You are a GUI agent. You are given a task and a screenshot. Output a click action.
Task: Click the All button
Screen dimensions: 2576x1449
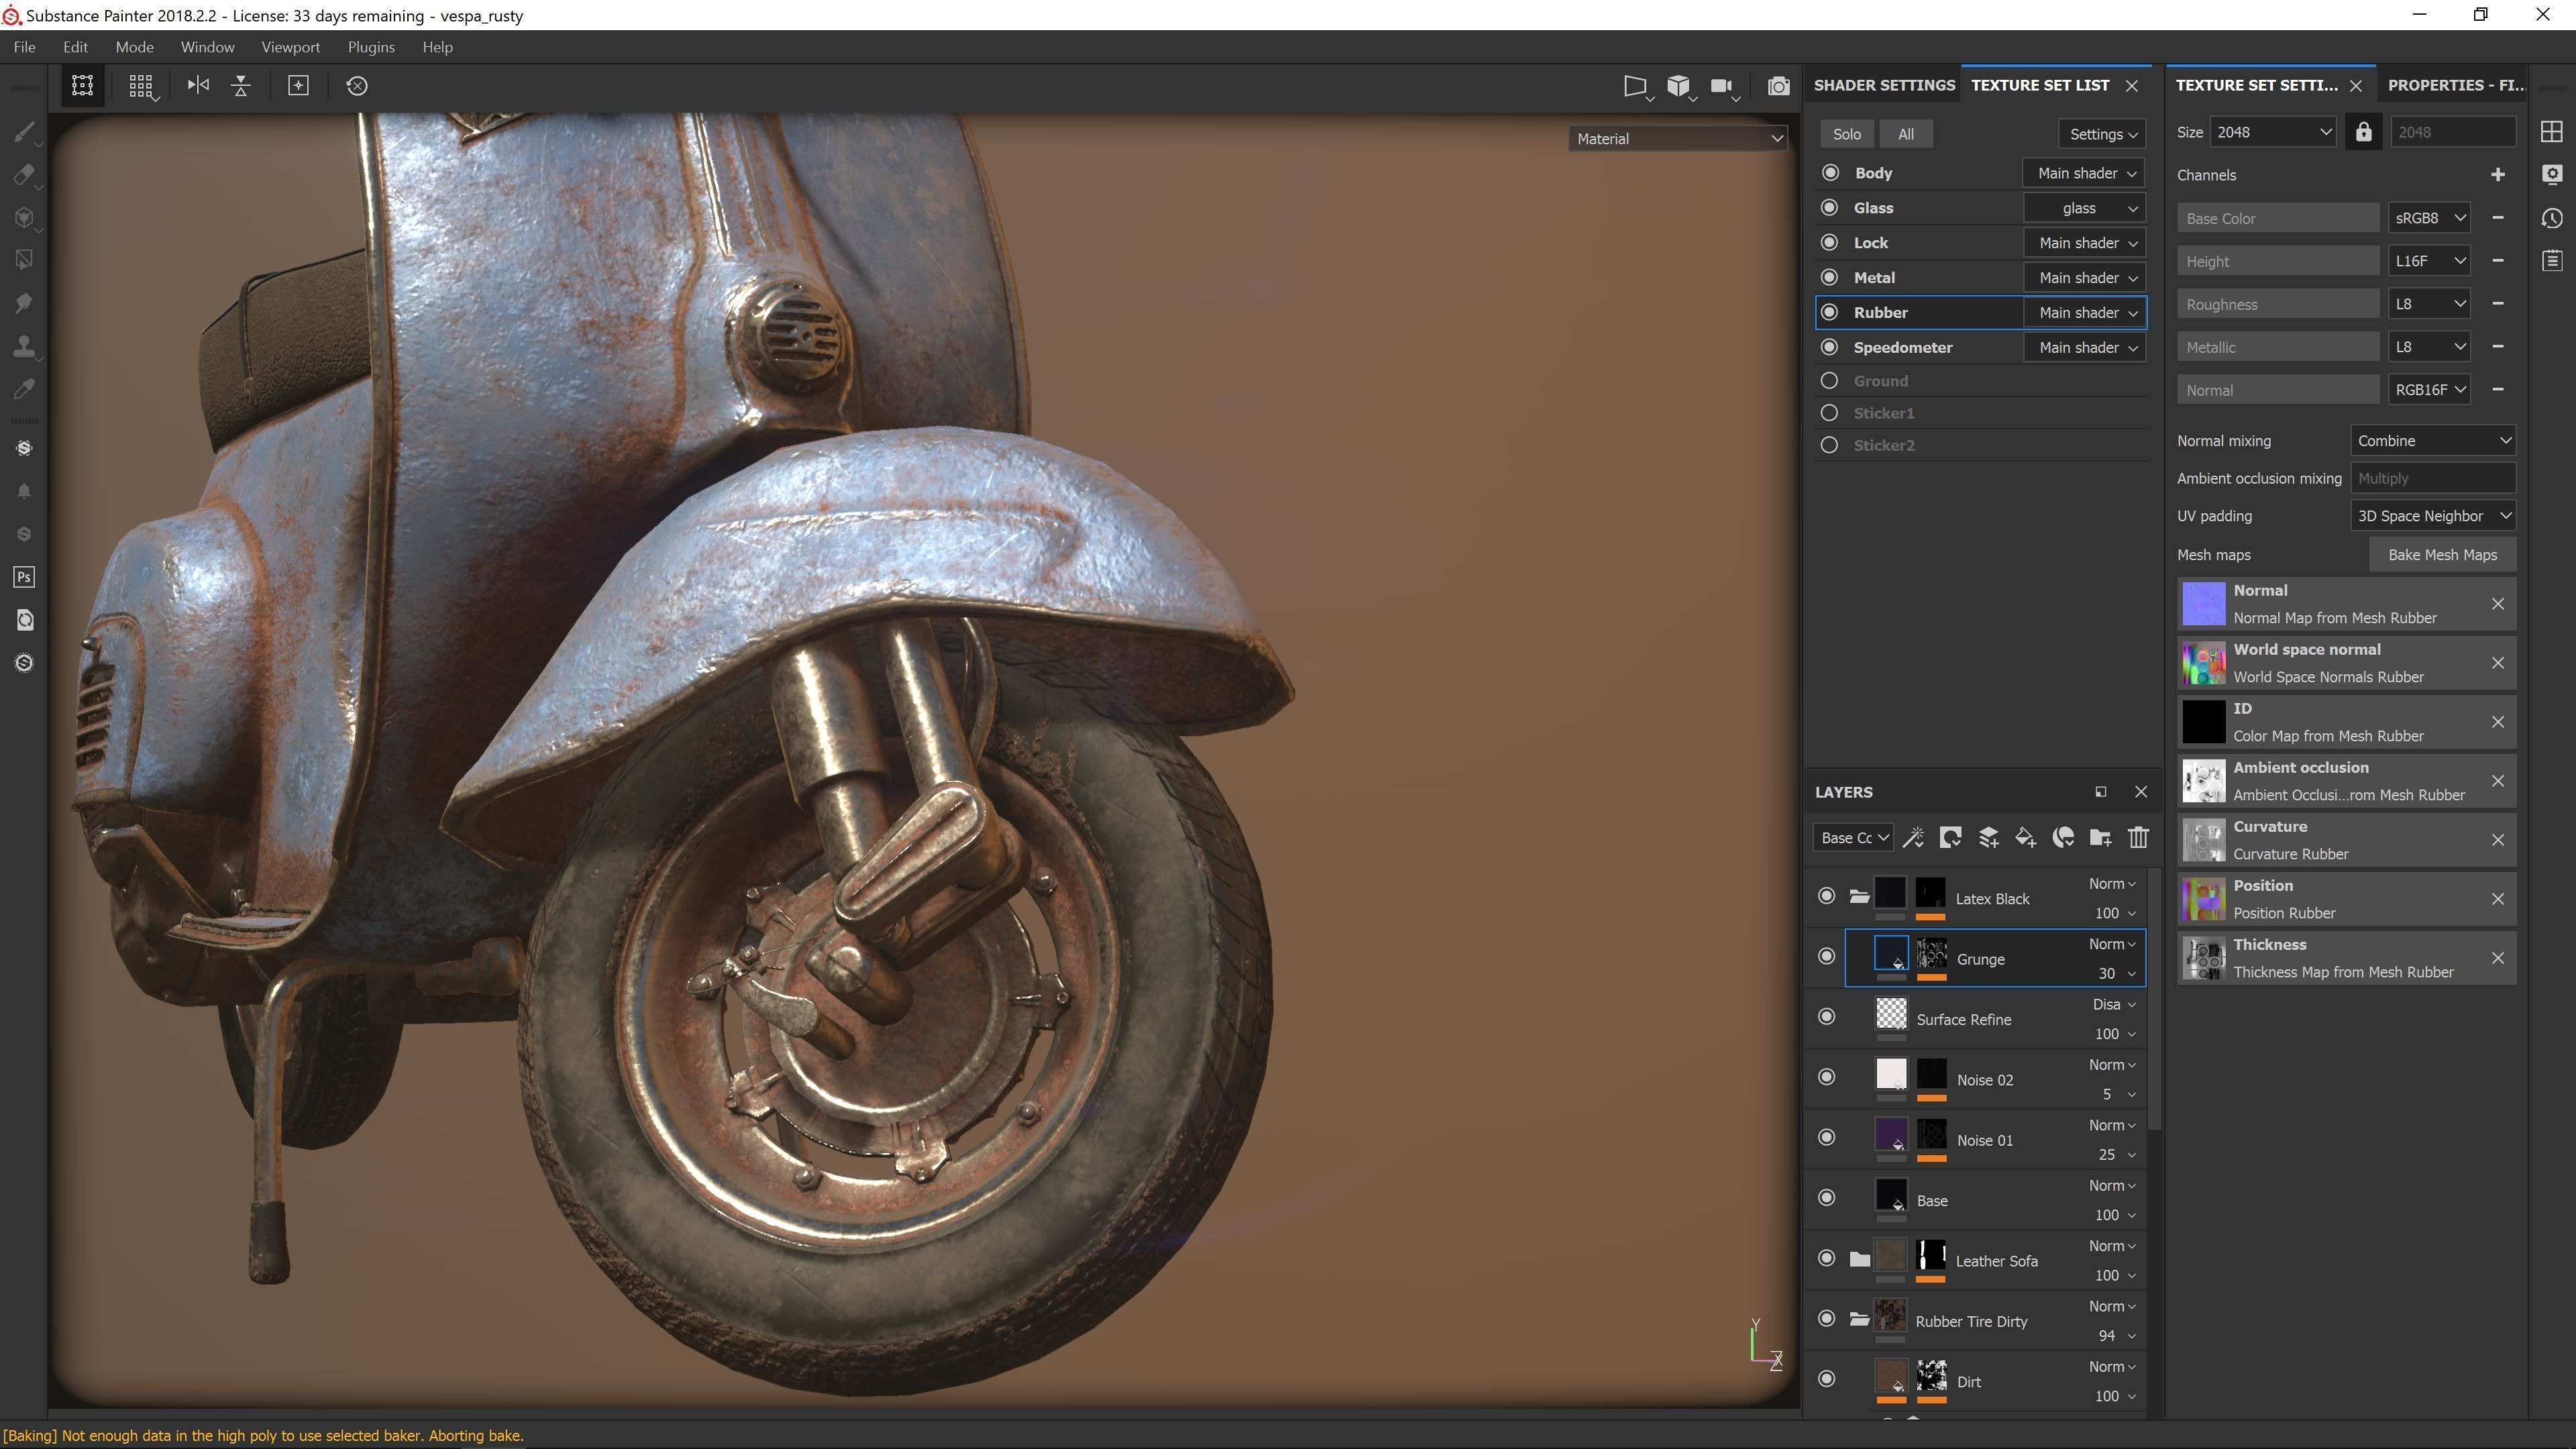(1906, 134)
